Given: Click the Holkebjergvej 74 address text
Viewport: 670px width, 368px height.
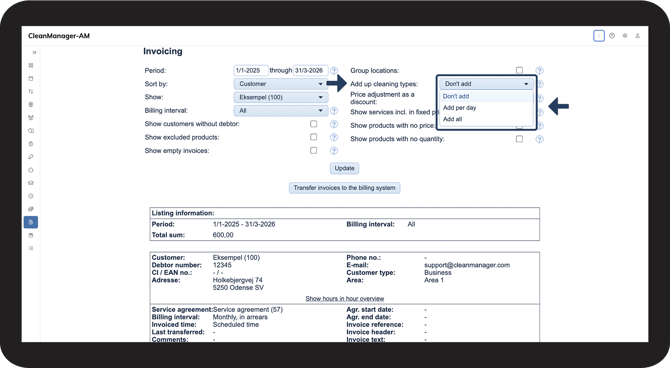Looking at the screenshot, I should [238, 280].
